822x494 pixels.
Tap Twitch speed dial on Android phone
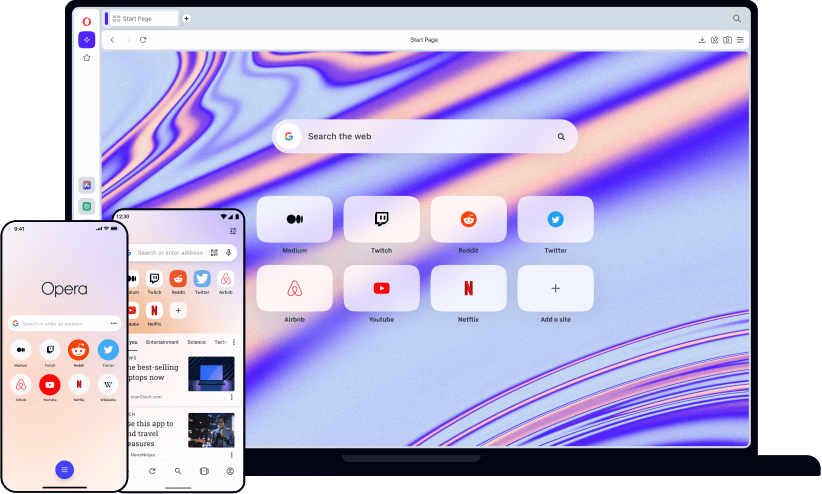pyautogui.click(x=154, y=279)
